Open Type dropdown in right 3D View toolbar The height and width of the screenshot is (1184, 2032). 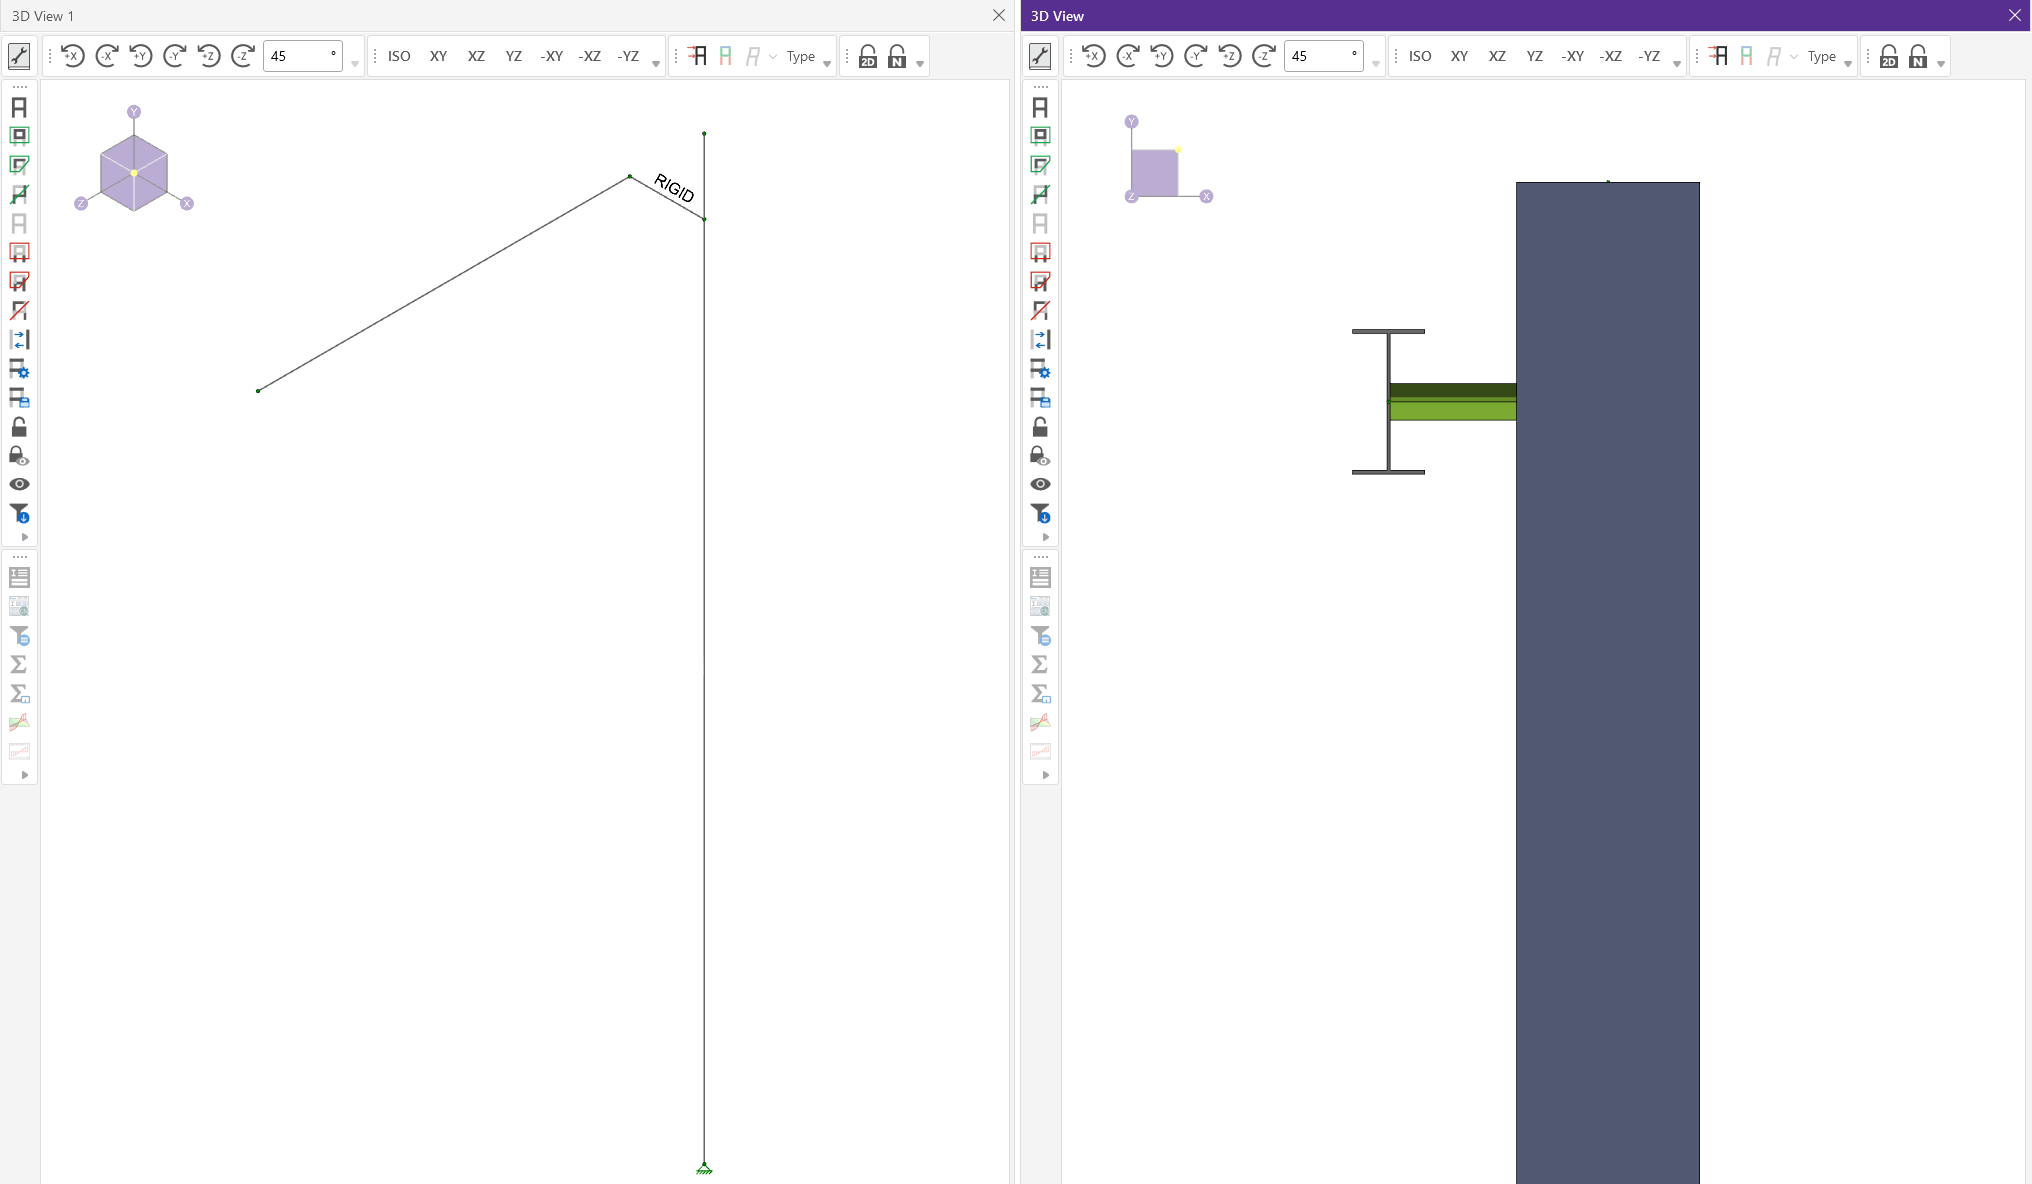click(1822, 56)
